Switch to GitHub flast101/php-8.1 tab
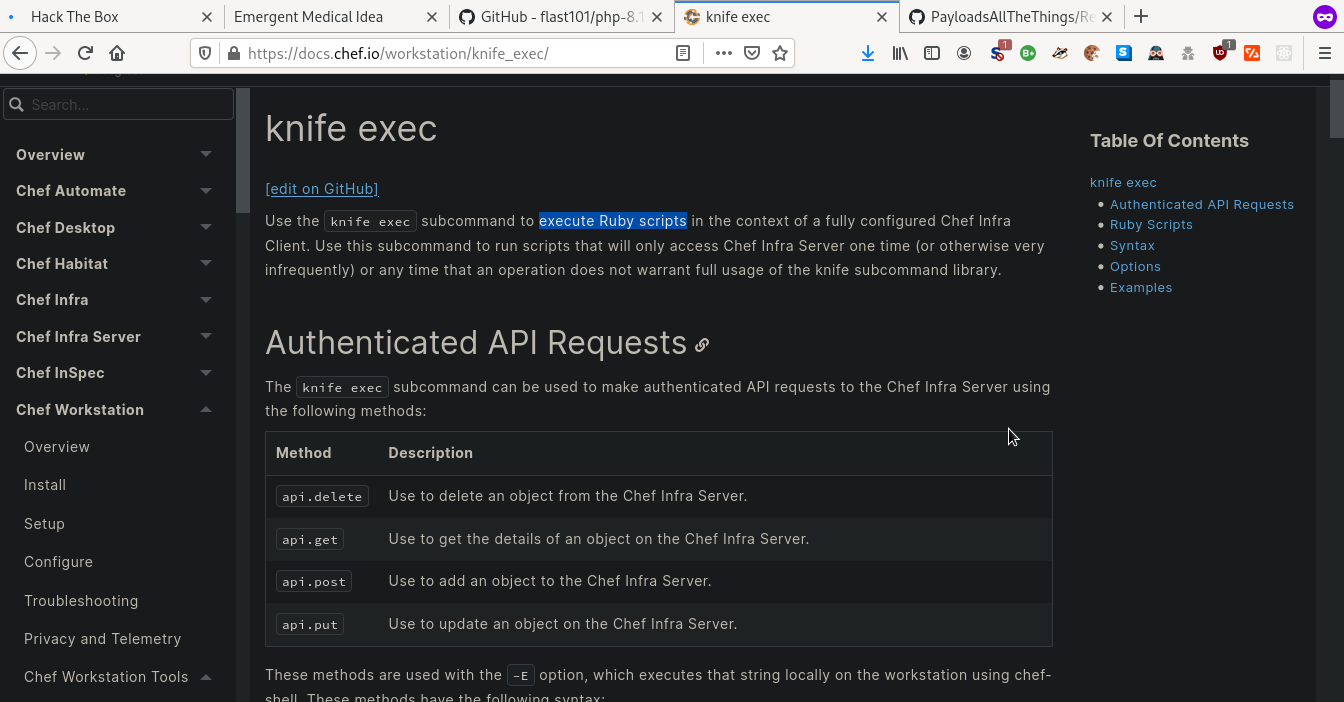Screen dimensions: 1344x702 [x=560, y=16]
